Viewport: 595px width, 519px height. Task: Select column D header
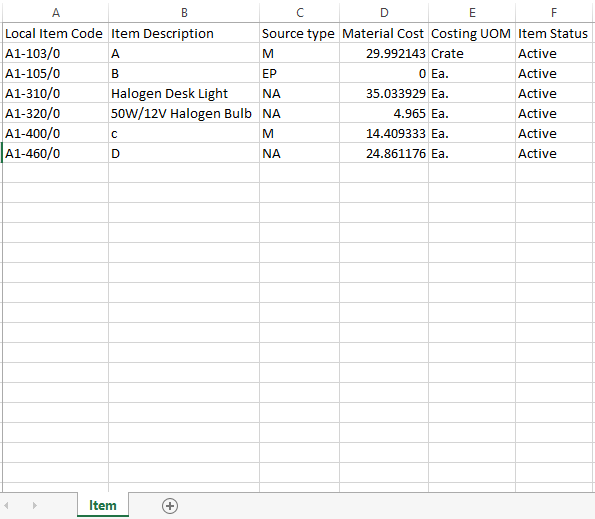pos(384,13)
